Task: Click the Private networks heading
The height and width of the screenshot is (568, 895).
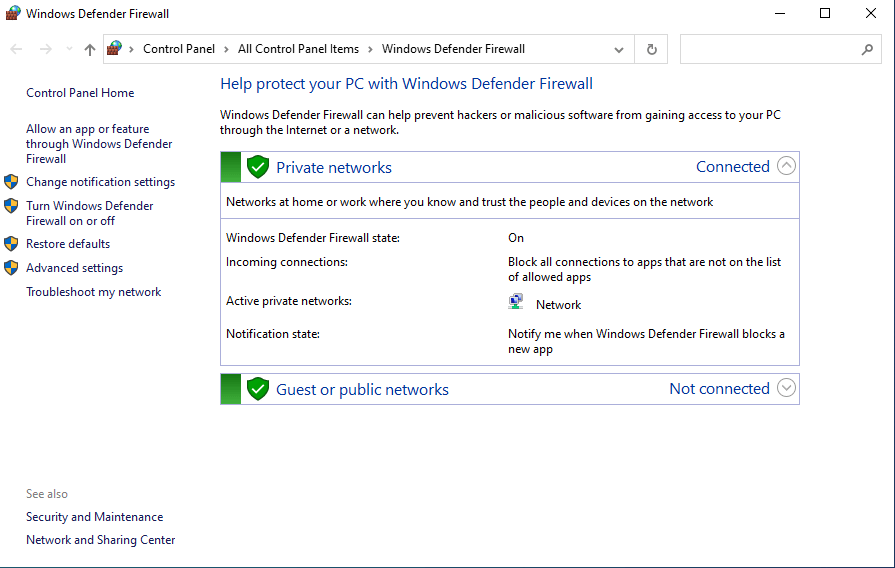Action: click(x=334, y=167)
